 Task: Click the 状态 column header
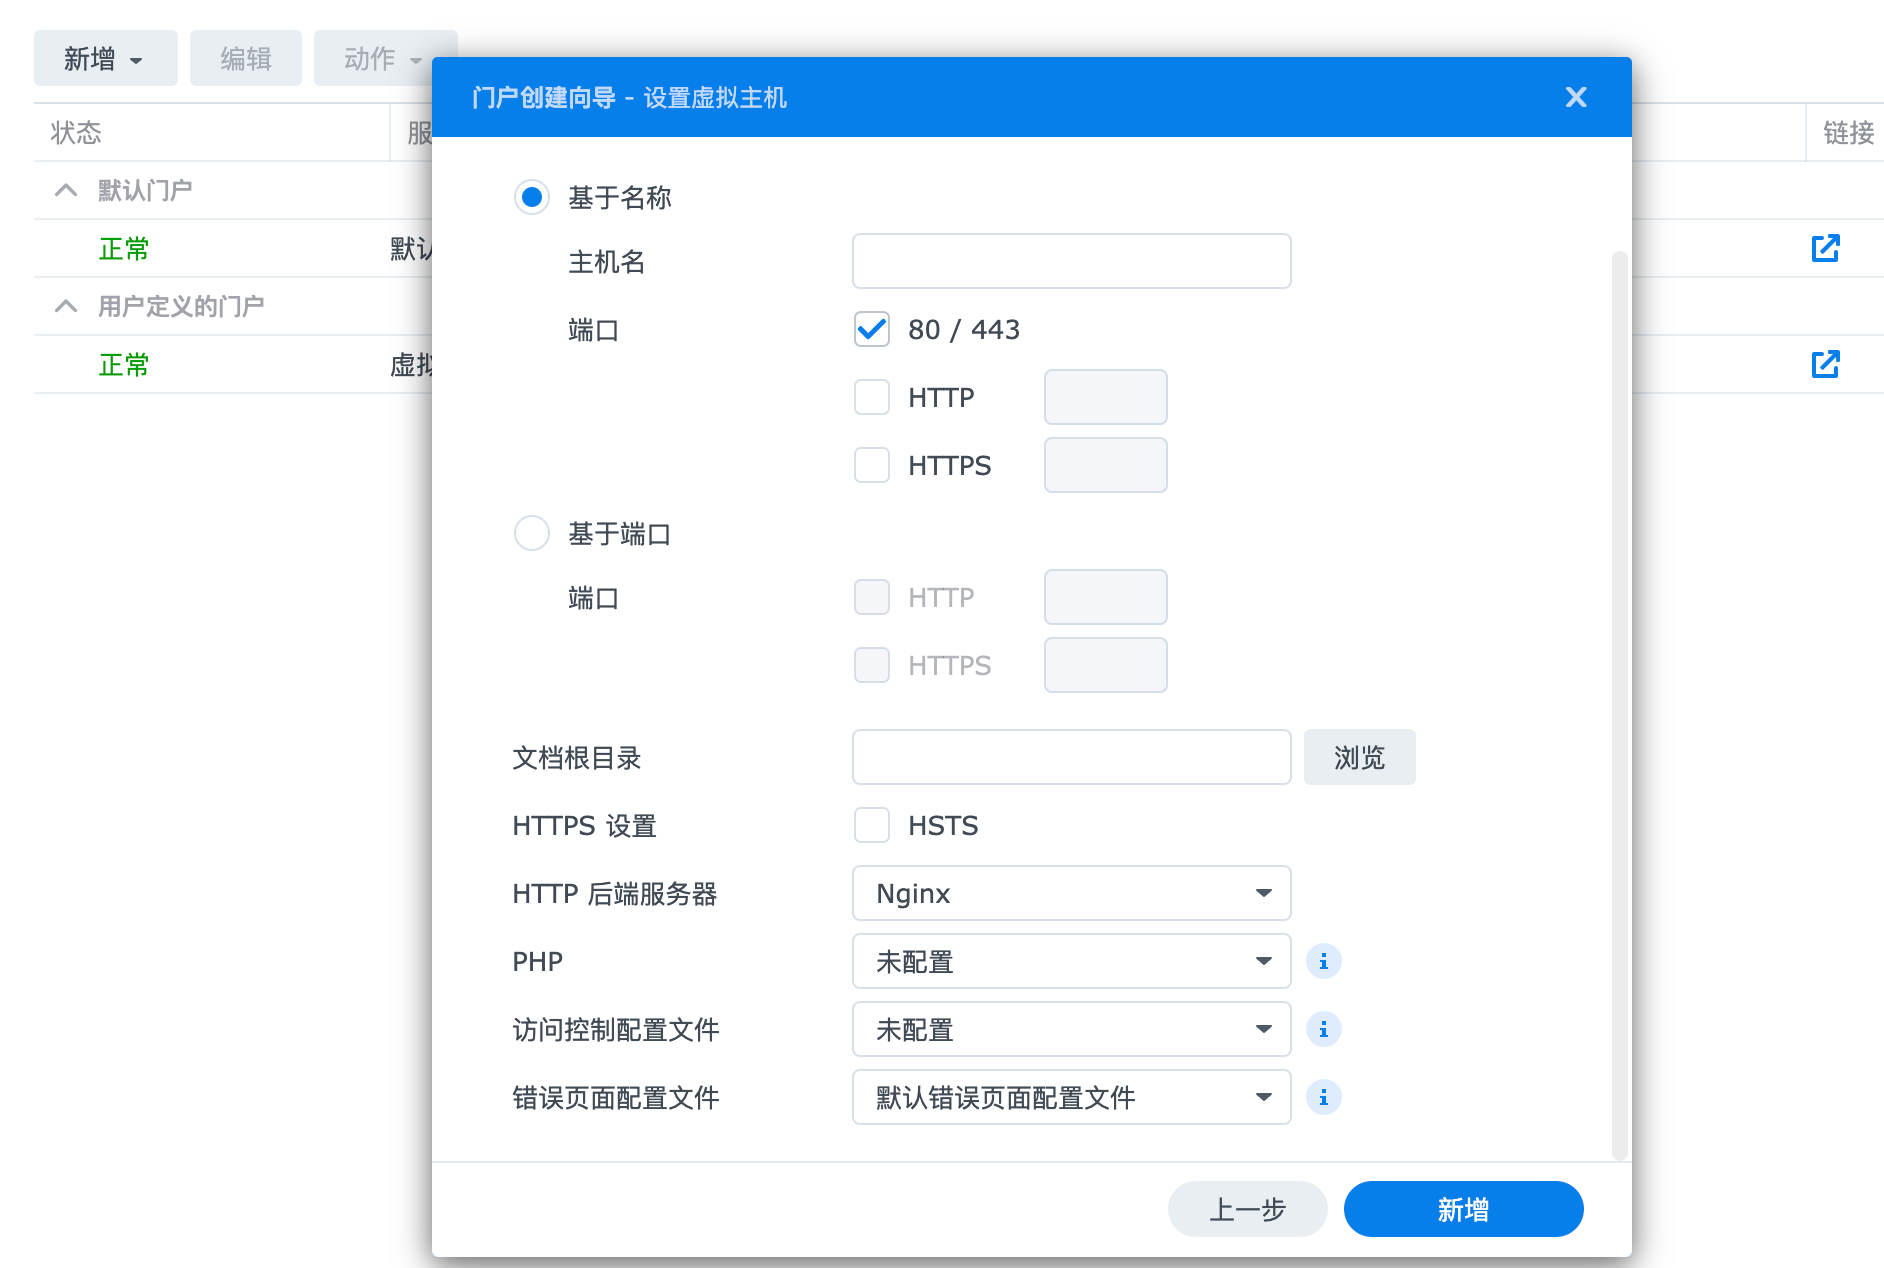point(212,132)
